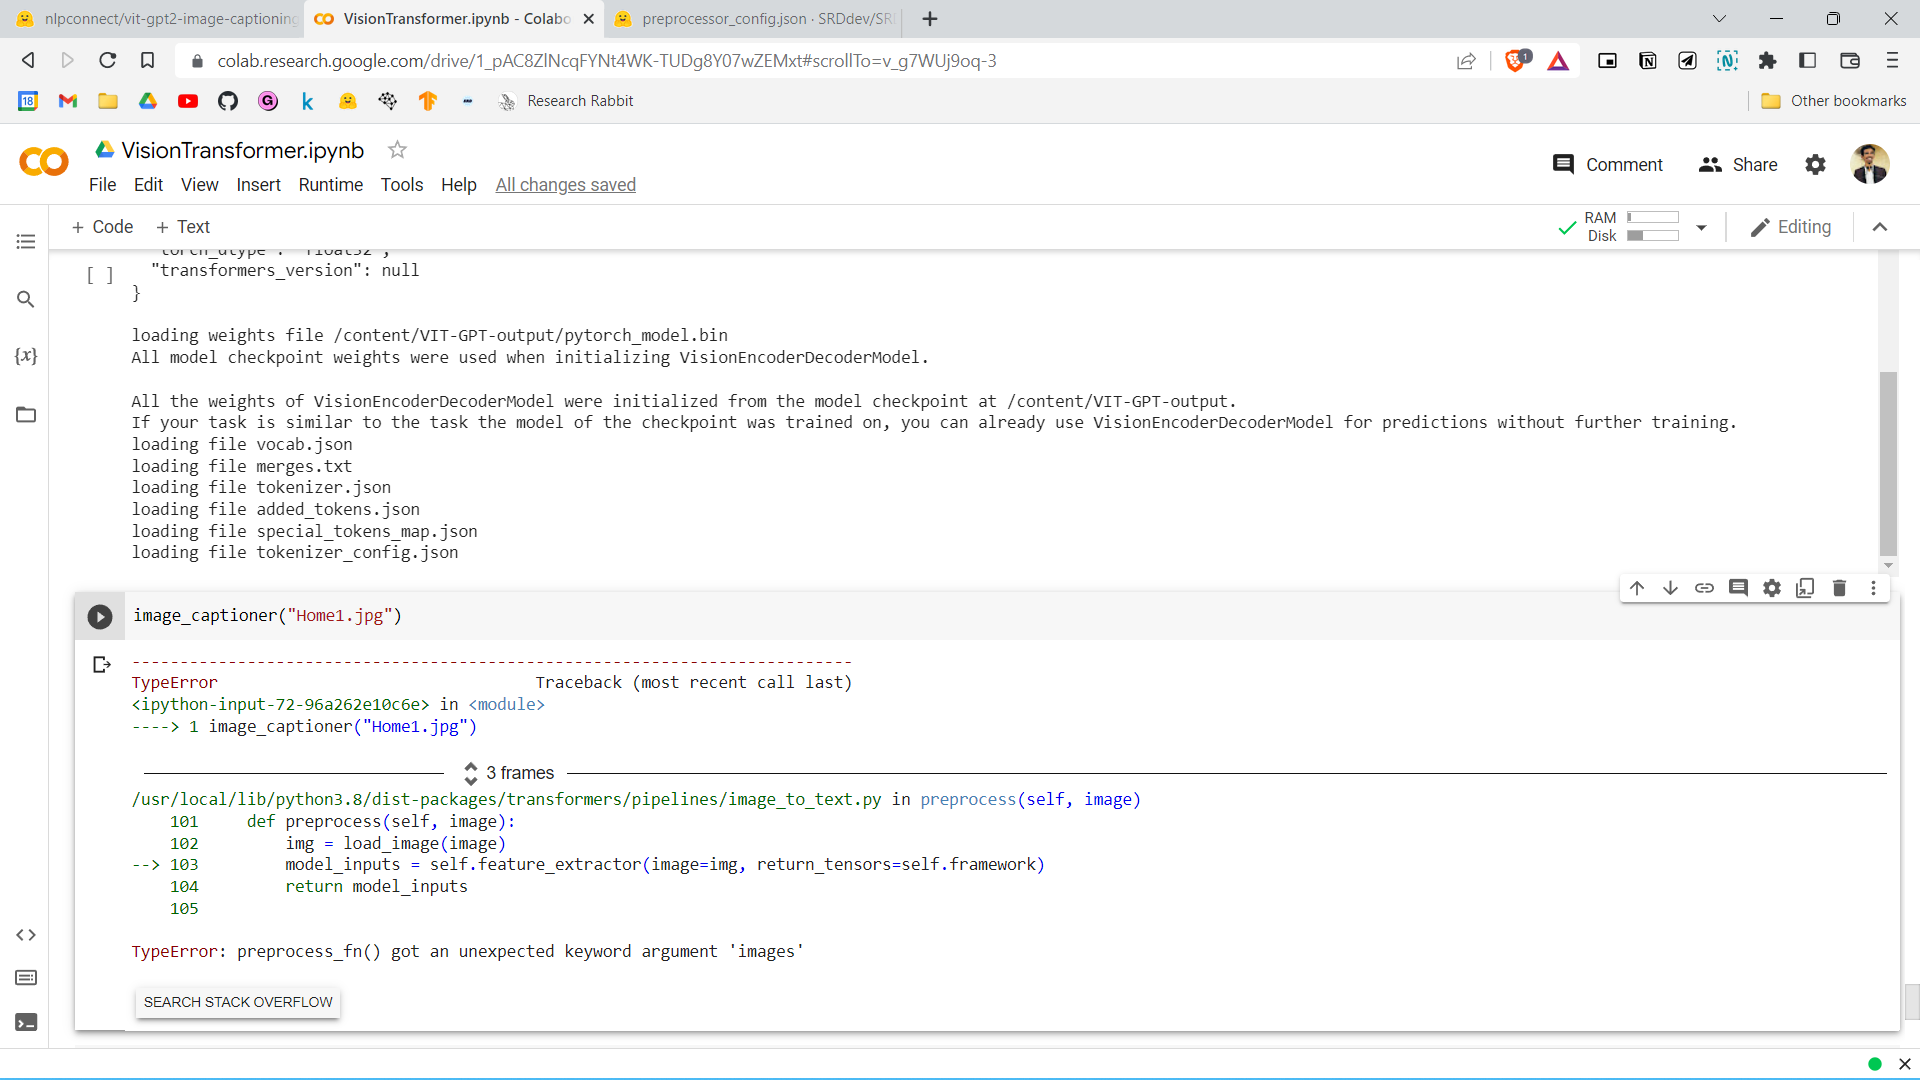Click the Colab CO logo

44,162
